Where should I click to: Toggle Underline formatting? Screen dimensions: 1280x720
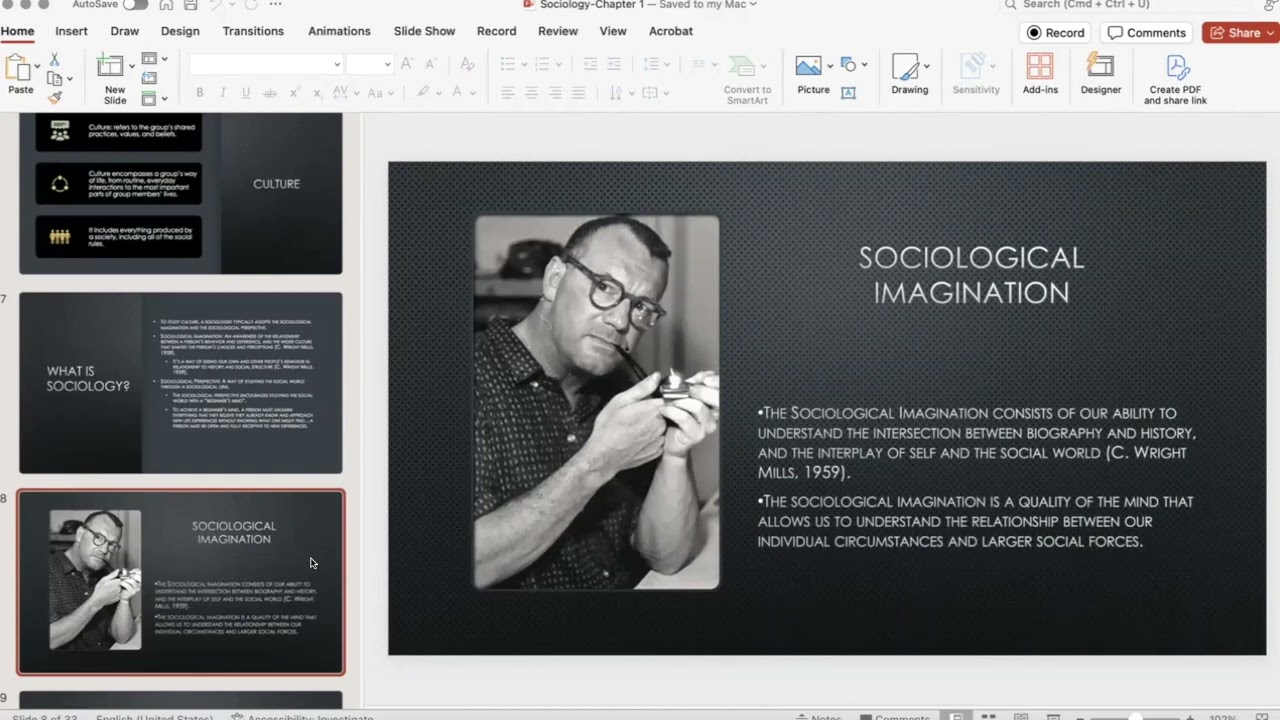click(x=245, y=93)
